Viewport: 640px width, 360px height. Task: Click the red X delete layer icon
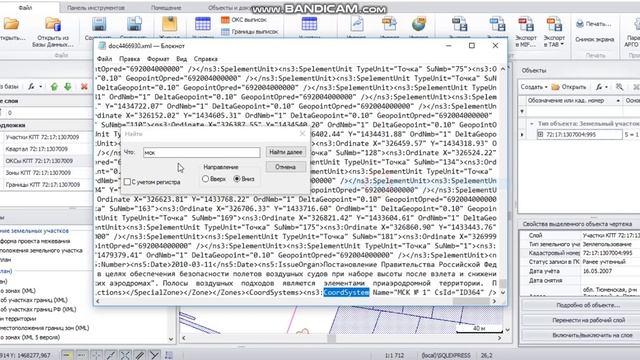[x=84, y=87]
